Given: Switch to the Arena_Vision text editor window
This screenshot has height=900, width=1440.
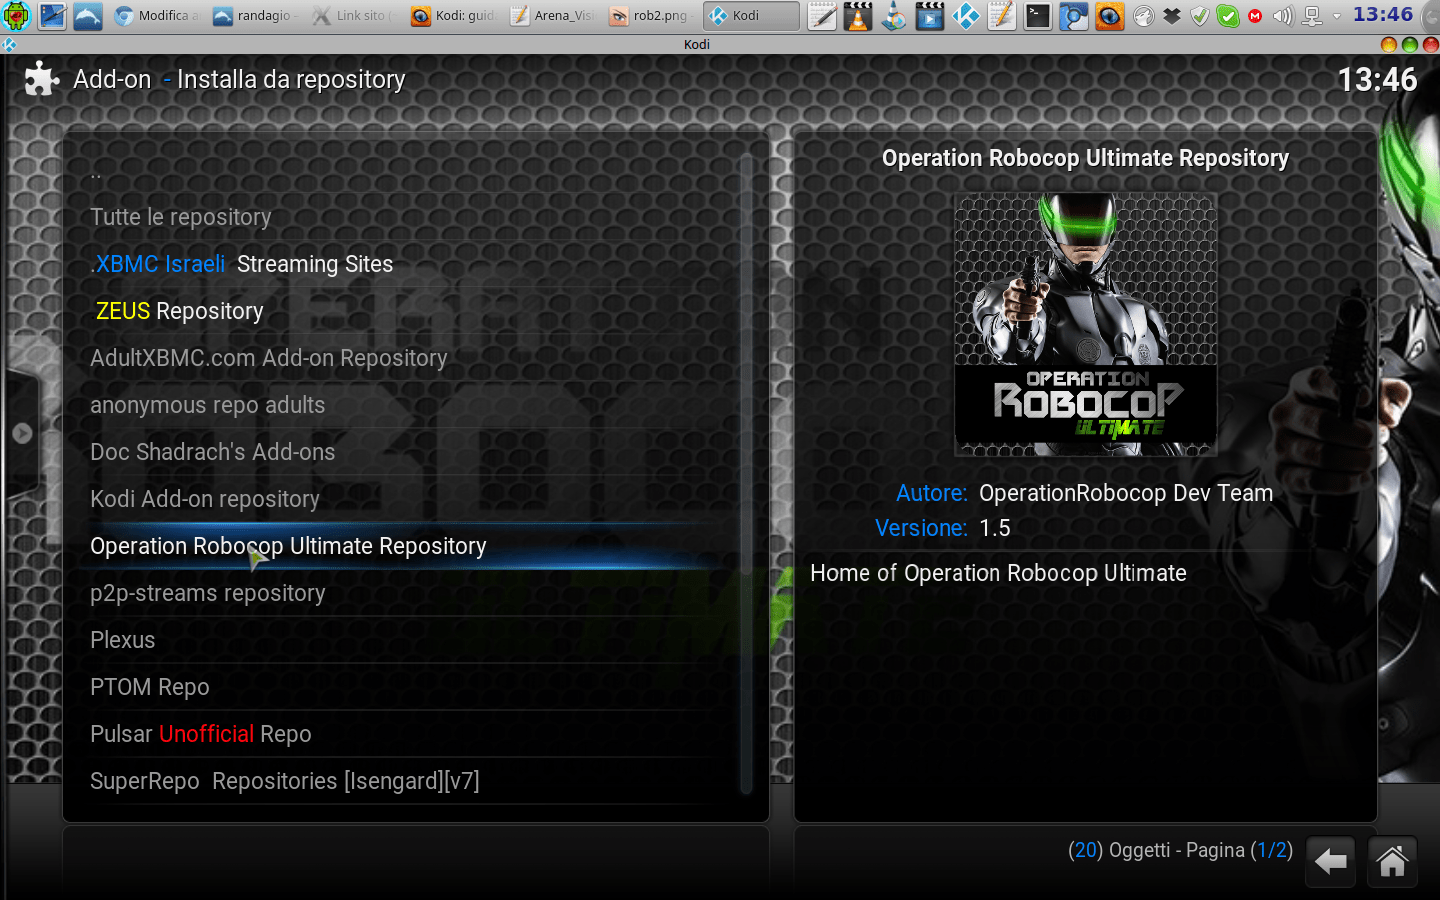Looking at the screenshot, I should click(551, 15).
